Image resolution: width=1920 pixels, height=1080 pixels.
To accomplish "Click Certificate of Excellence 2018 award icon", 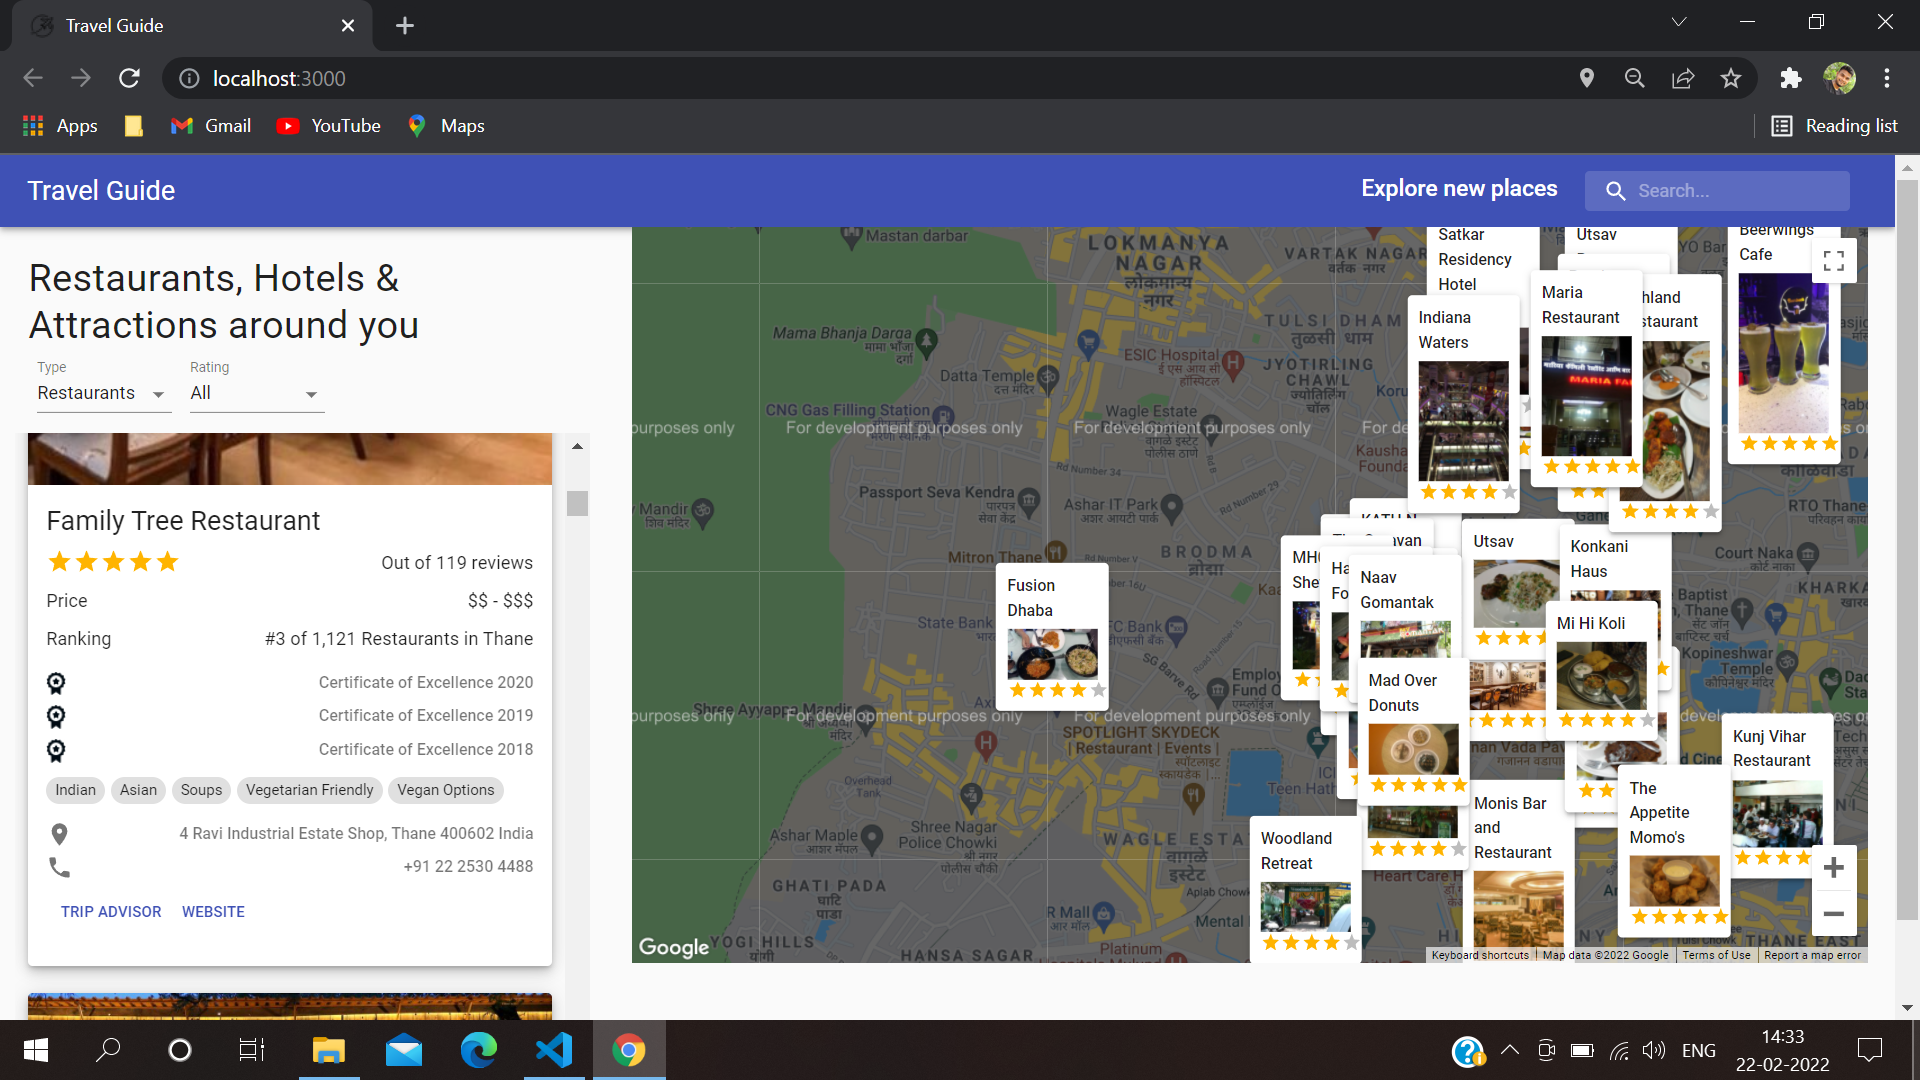I will (x=56, y=750).
